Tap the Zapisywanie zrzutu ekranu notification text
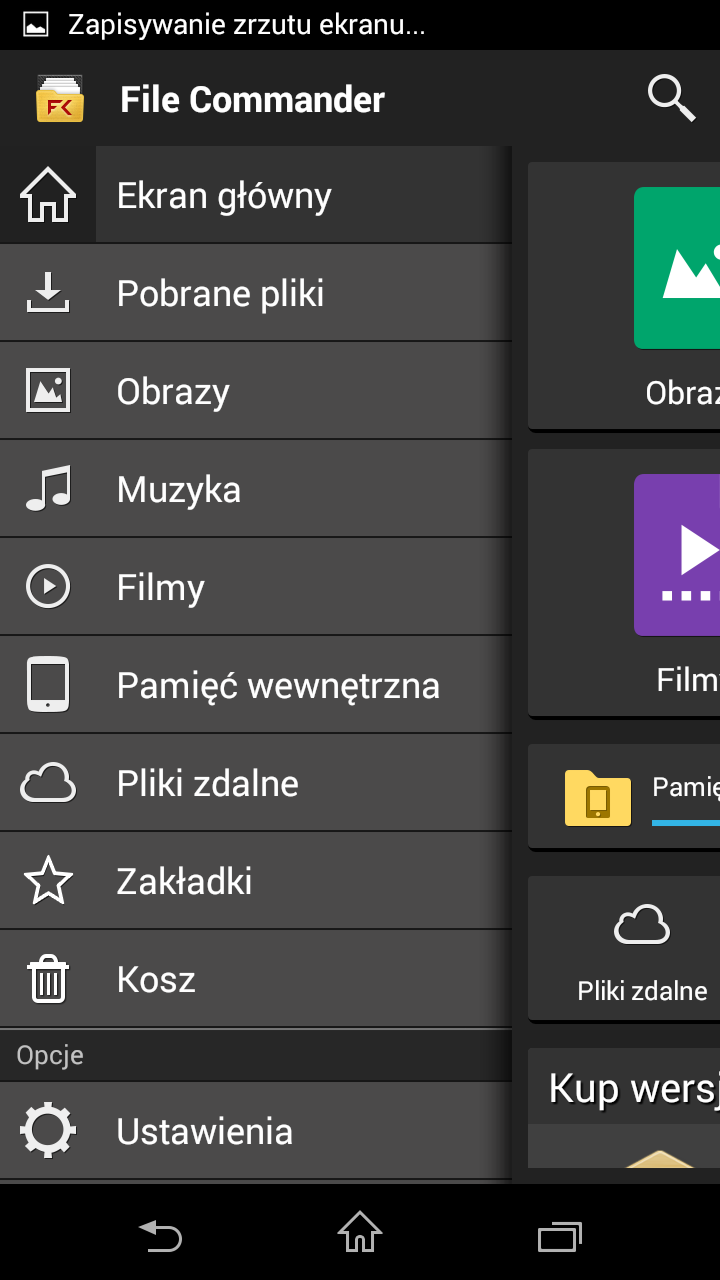Image resolution: width=720 pixels, height=1280 pixels. pos(247,25)
